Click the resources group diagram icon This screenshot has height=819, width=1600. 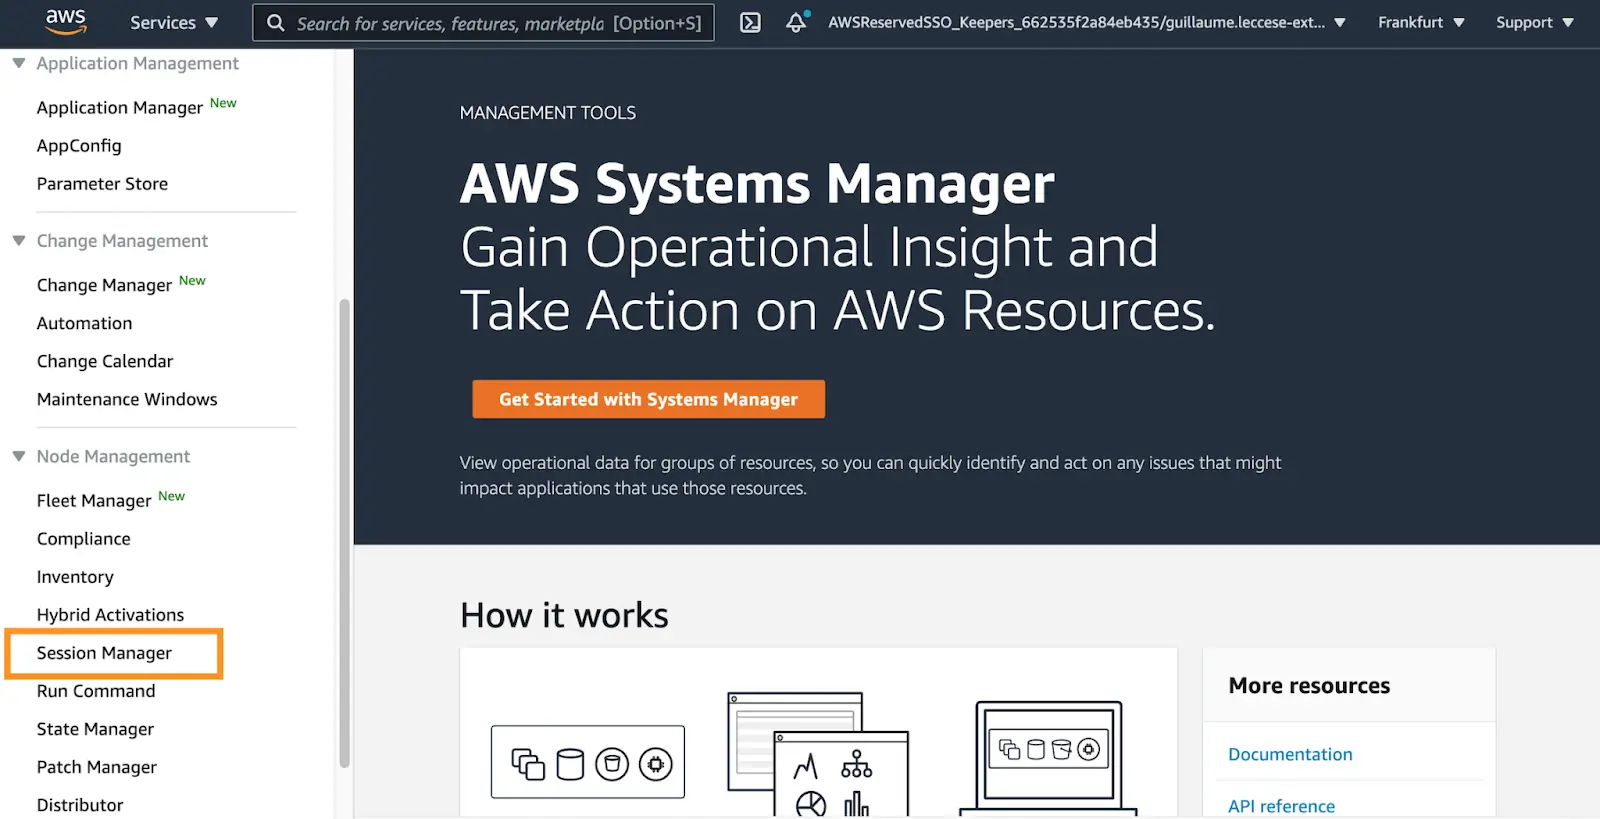[x=588, y=762]
